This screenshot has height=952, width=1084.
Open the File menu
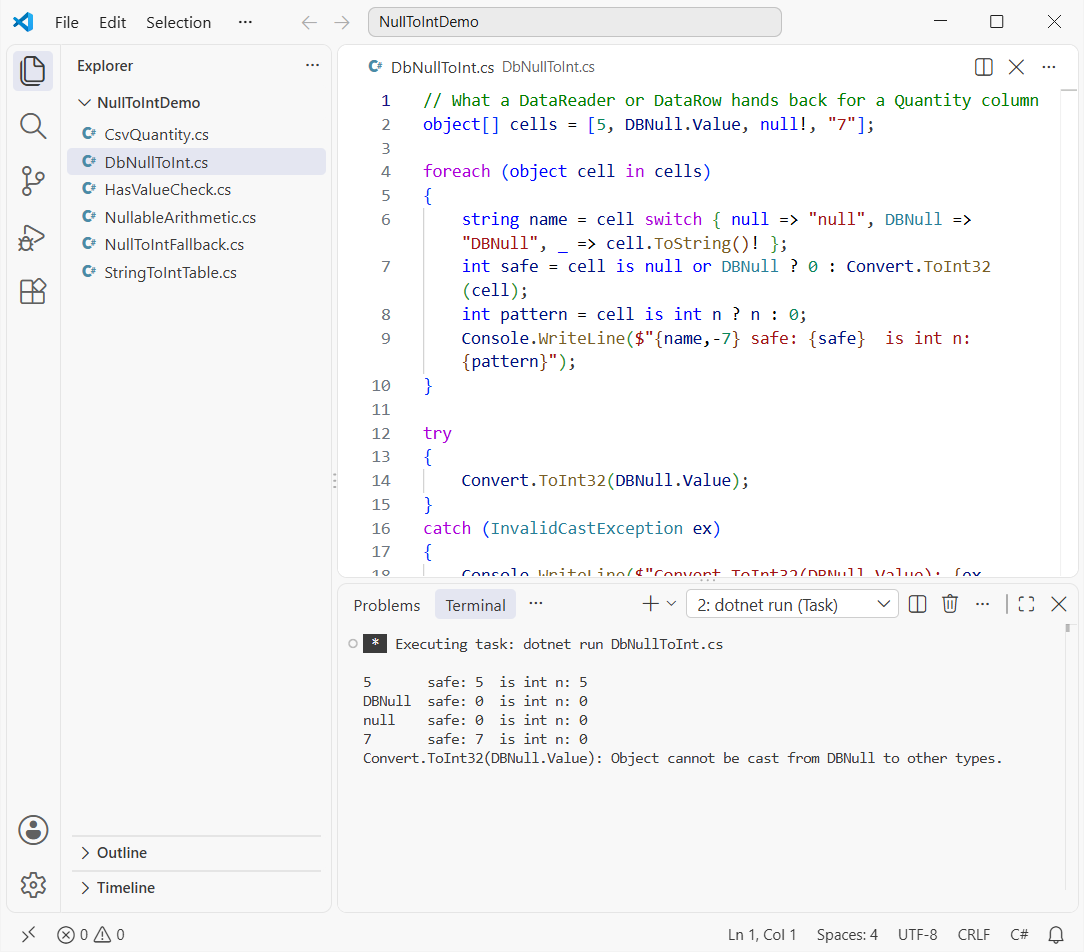[x=66, y=22]
